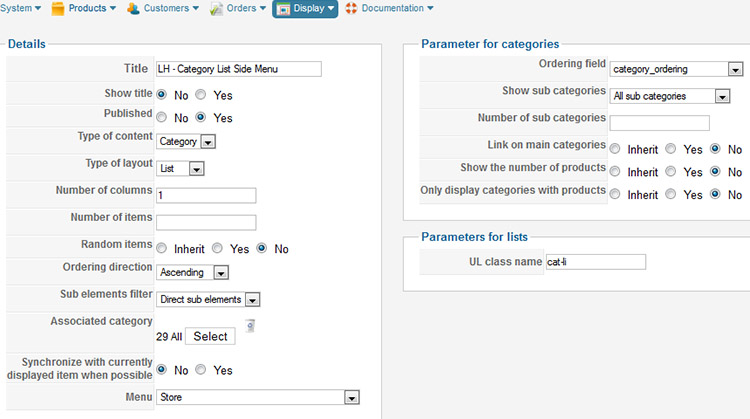750x419 pixels.
Task: Set Show title to Yes
Action: pos(201,95)
